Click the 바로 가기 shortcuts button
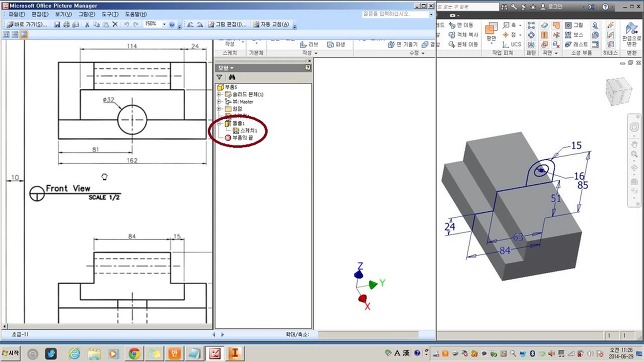This screenshot has height=362, width=644. 27,25
